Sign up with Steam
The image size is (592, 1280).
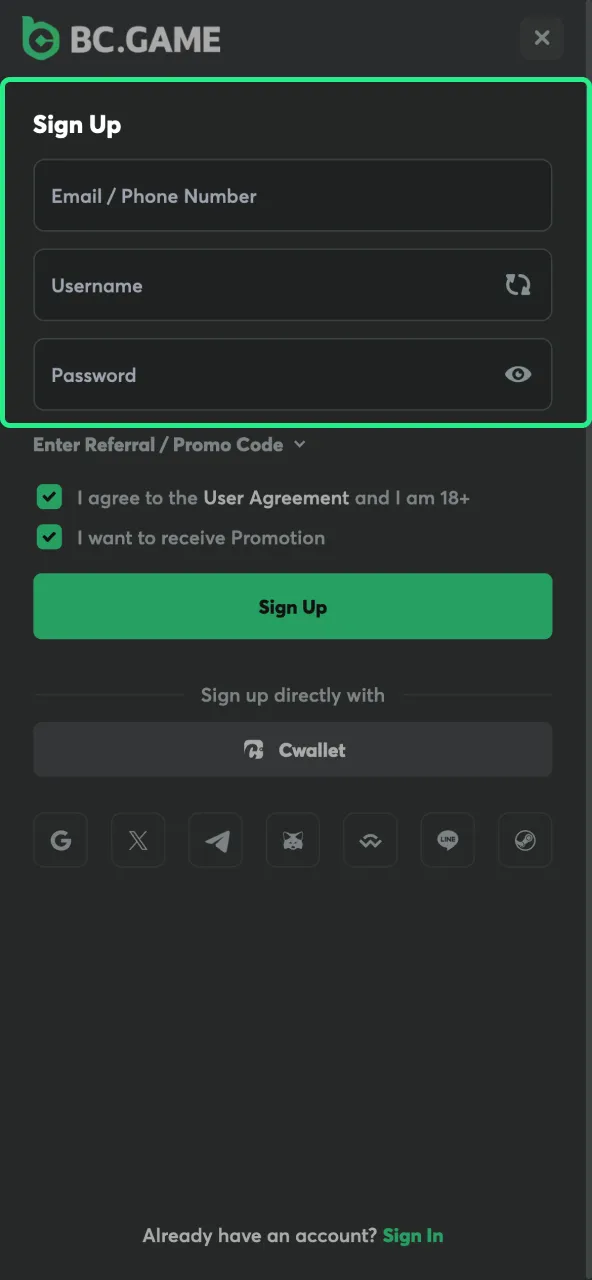(524, 840)
